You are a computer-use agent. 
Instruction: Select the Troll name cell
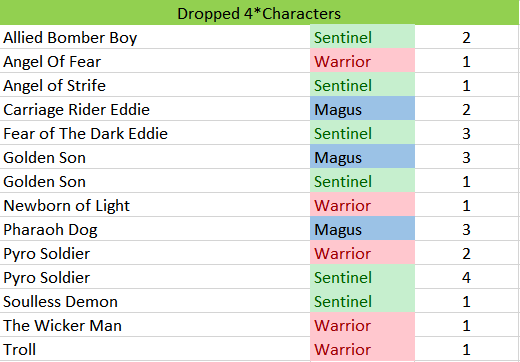[155, 349]
